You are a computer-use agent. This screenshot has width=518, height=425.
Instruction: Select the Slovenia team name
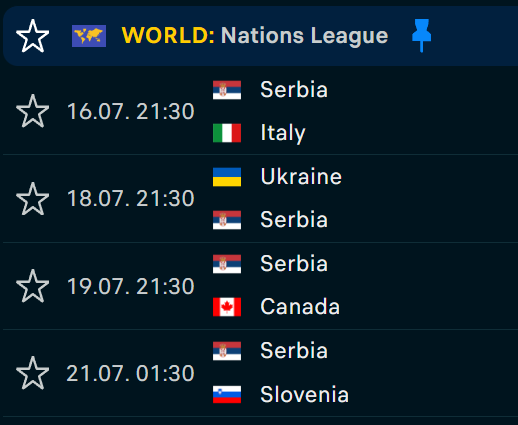pos(304,394)
